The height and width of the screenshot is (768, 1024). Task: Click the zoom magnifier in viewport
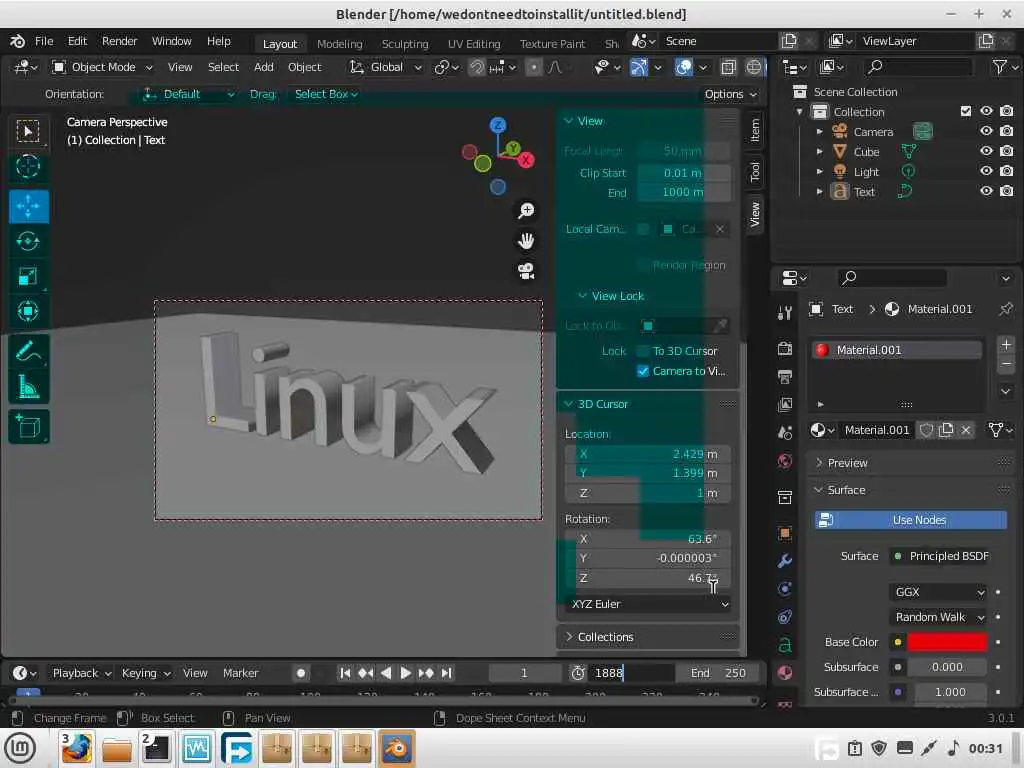[x=526, y=210]
